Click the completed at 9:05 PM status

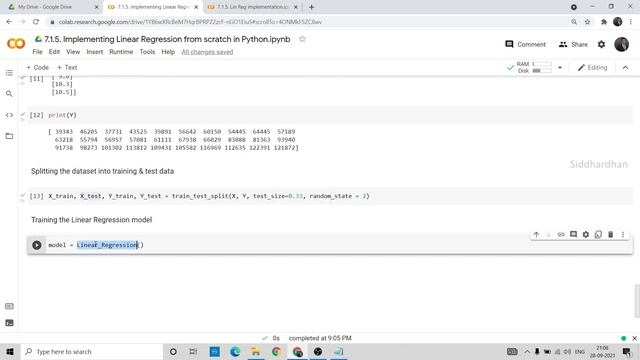point(320,338)
